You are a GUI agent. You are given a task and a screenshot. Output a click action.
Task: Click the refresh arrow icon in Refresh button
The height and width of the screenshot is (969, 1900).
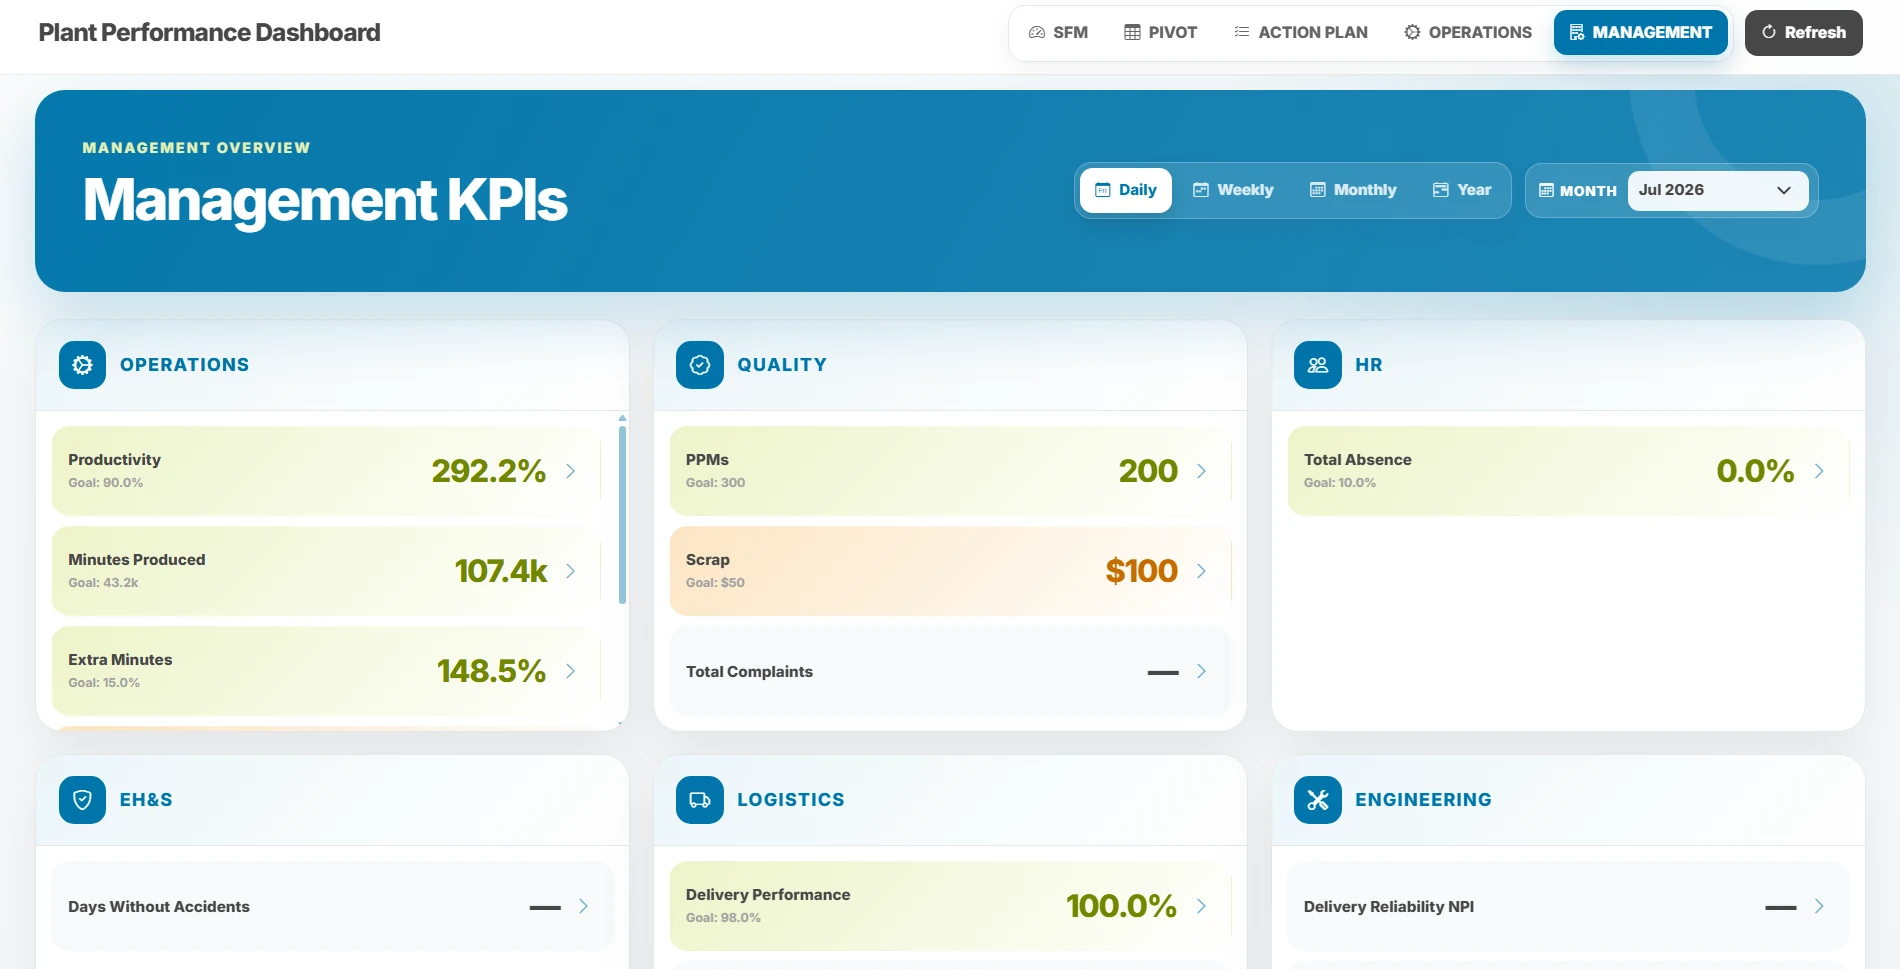tap(1769, 32)
